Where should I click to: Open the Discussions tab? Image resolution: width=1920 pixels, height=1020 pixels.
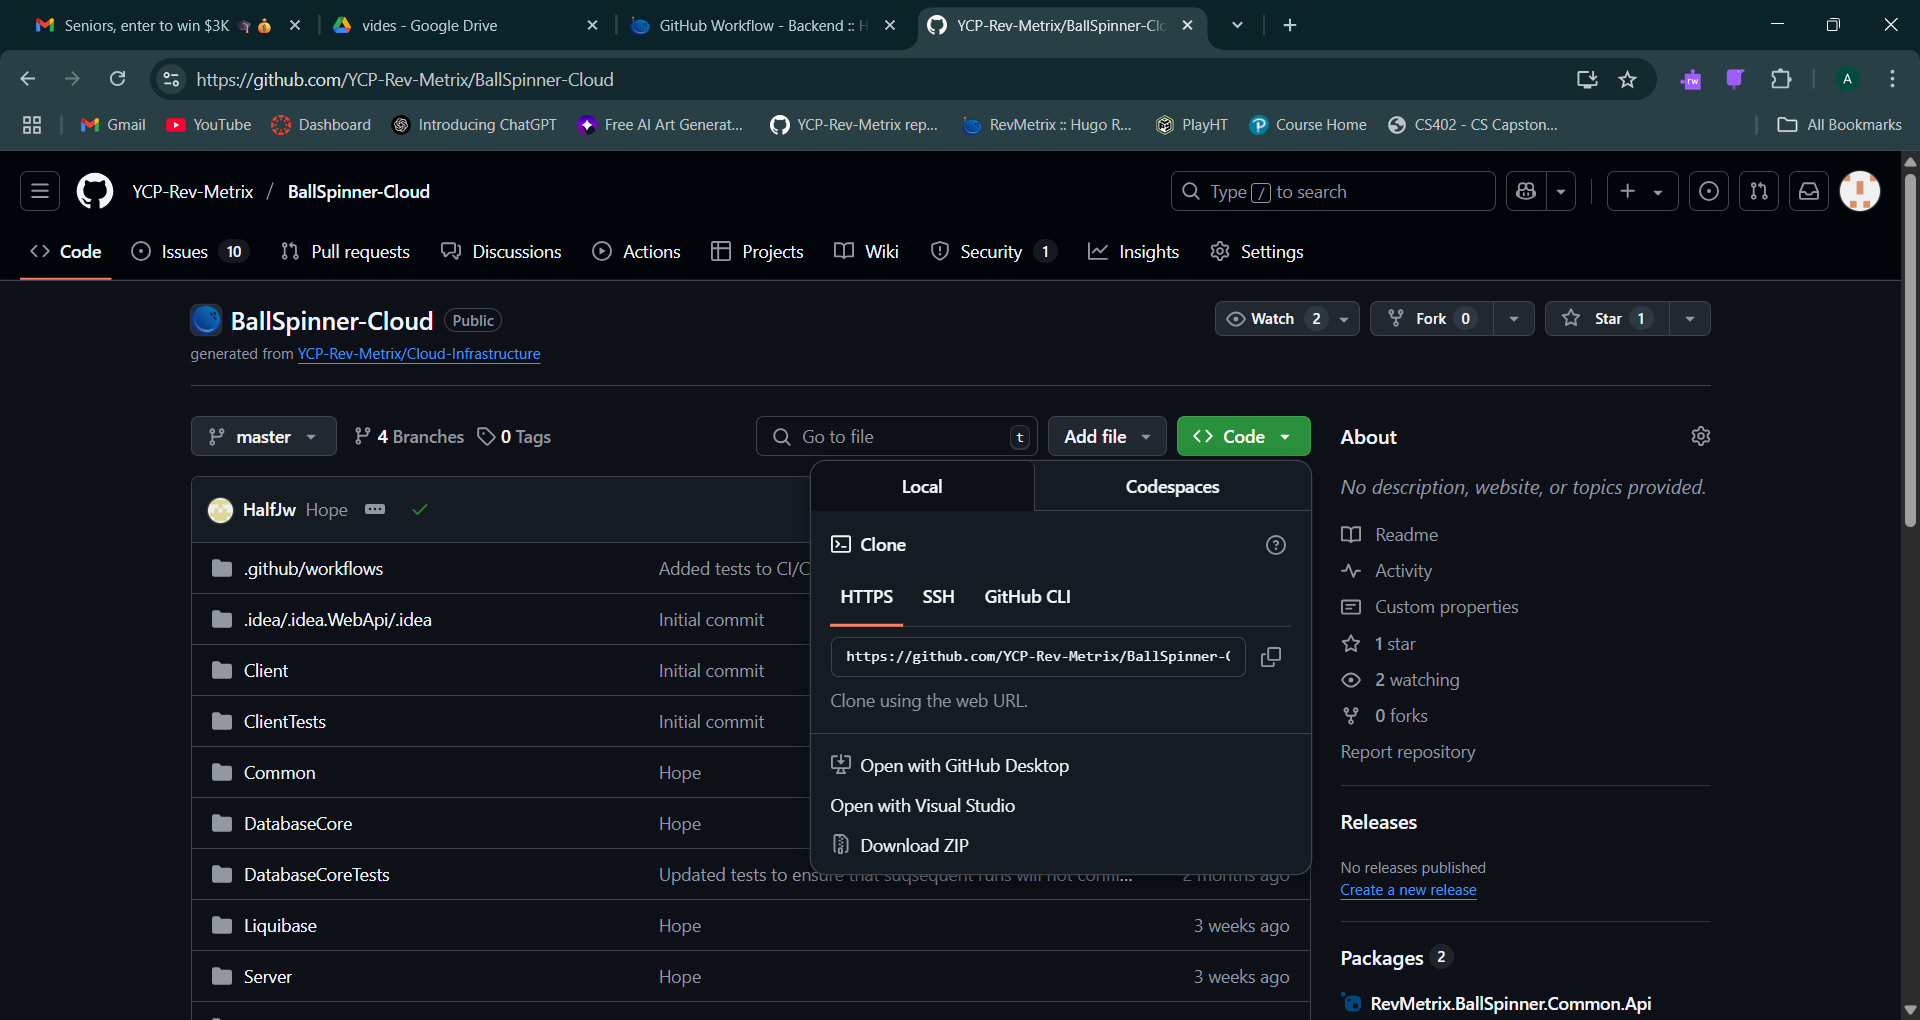502,252
